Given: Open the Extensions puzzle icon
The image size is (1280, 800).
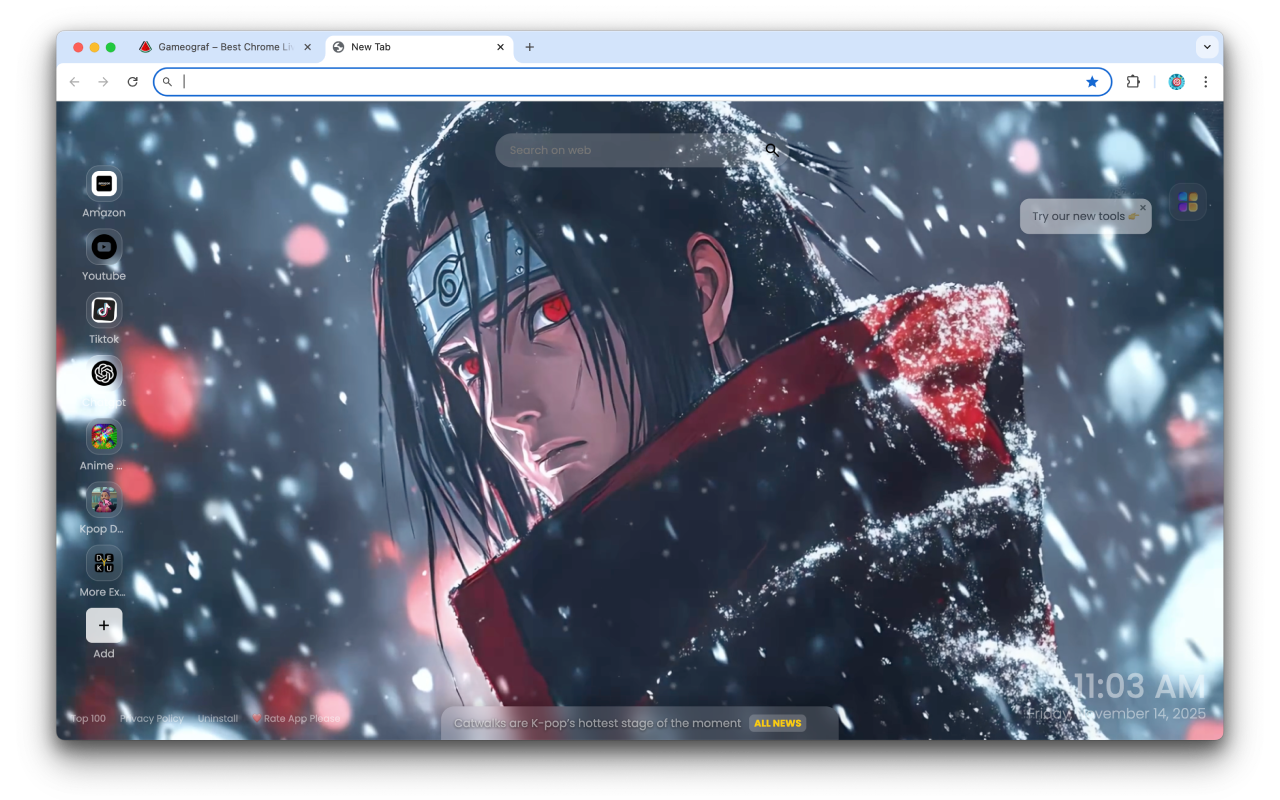Looking at the screenshot, I should click(x=1133, y=82).
